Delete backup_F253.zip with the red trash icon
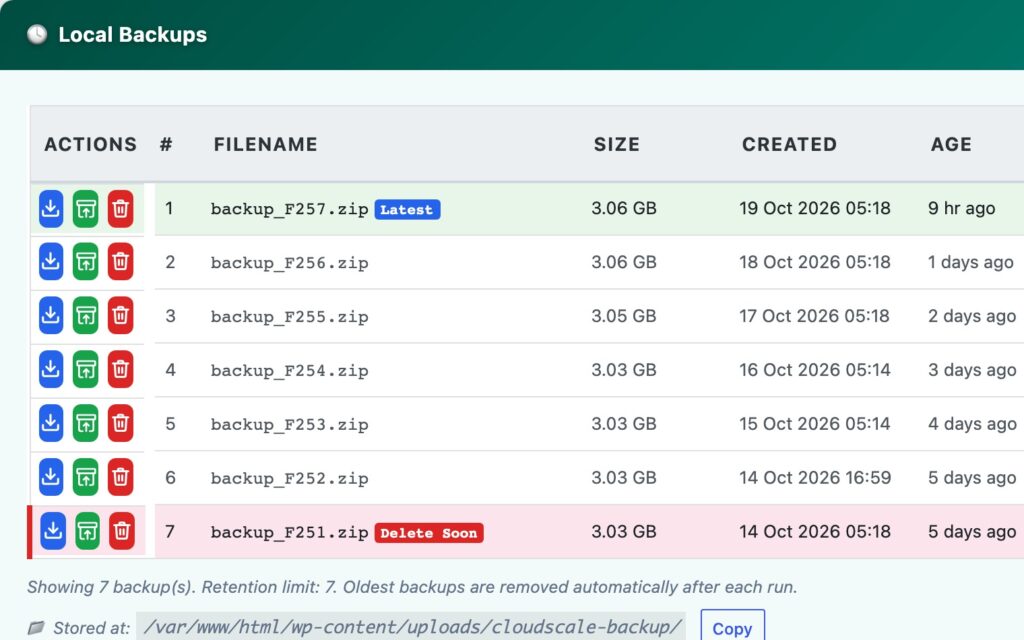Viewport: 1024px width, 640px height. tap(120, 423)
